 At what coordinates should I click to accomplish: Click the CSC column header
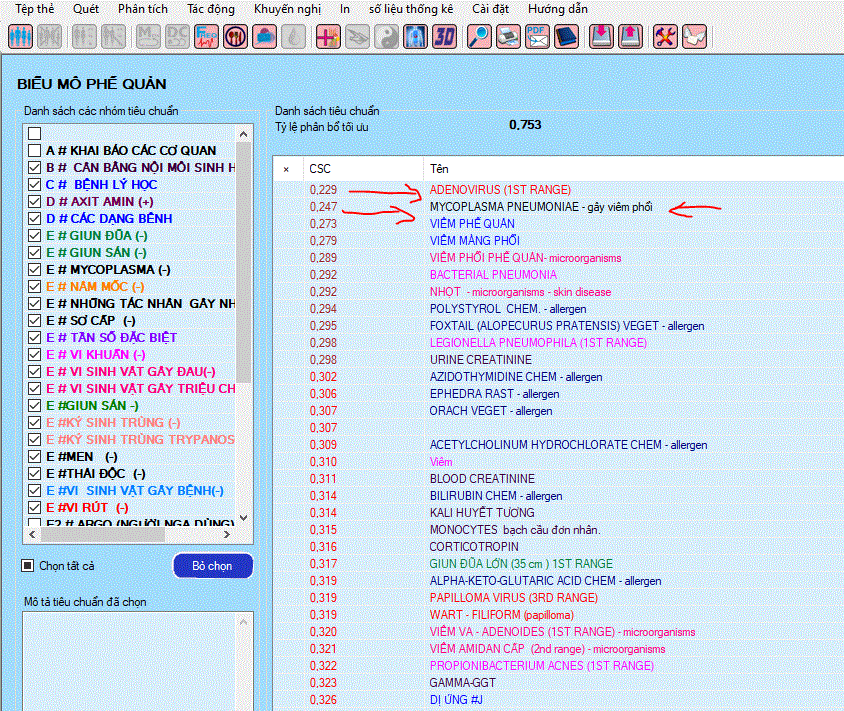(320, 168)
